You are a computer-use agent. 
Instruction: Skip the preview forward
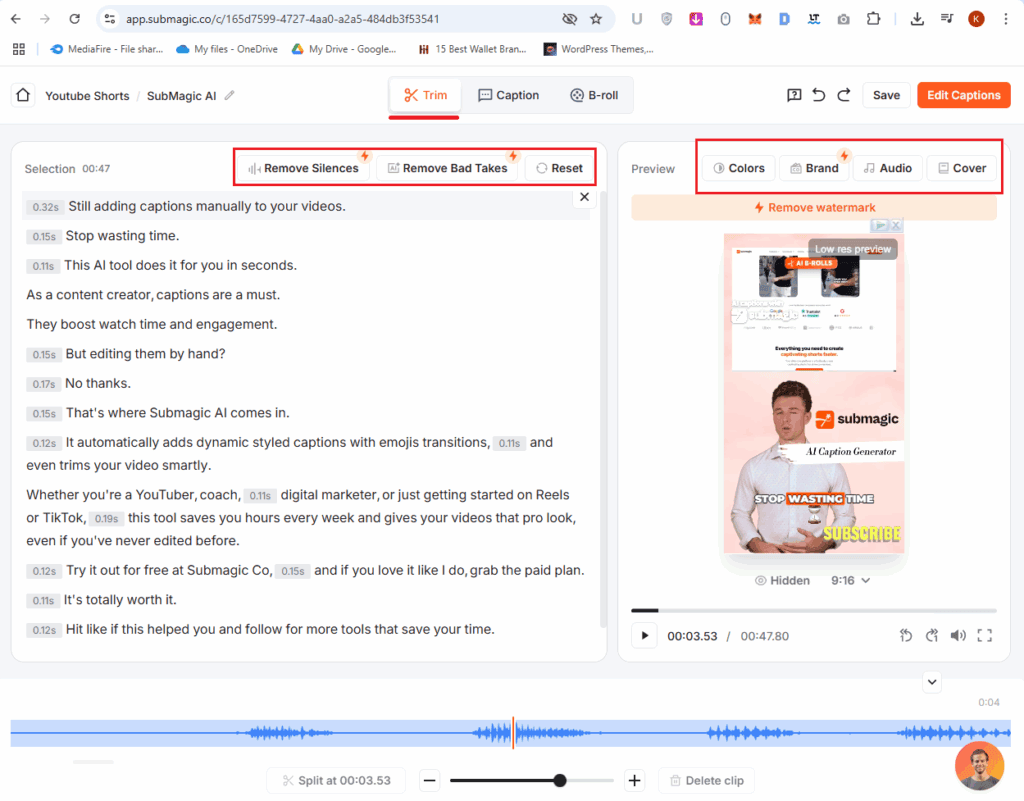tap(932, 636)
